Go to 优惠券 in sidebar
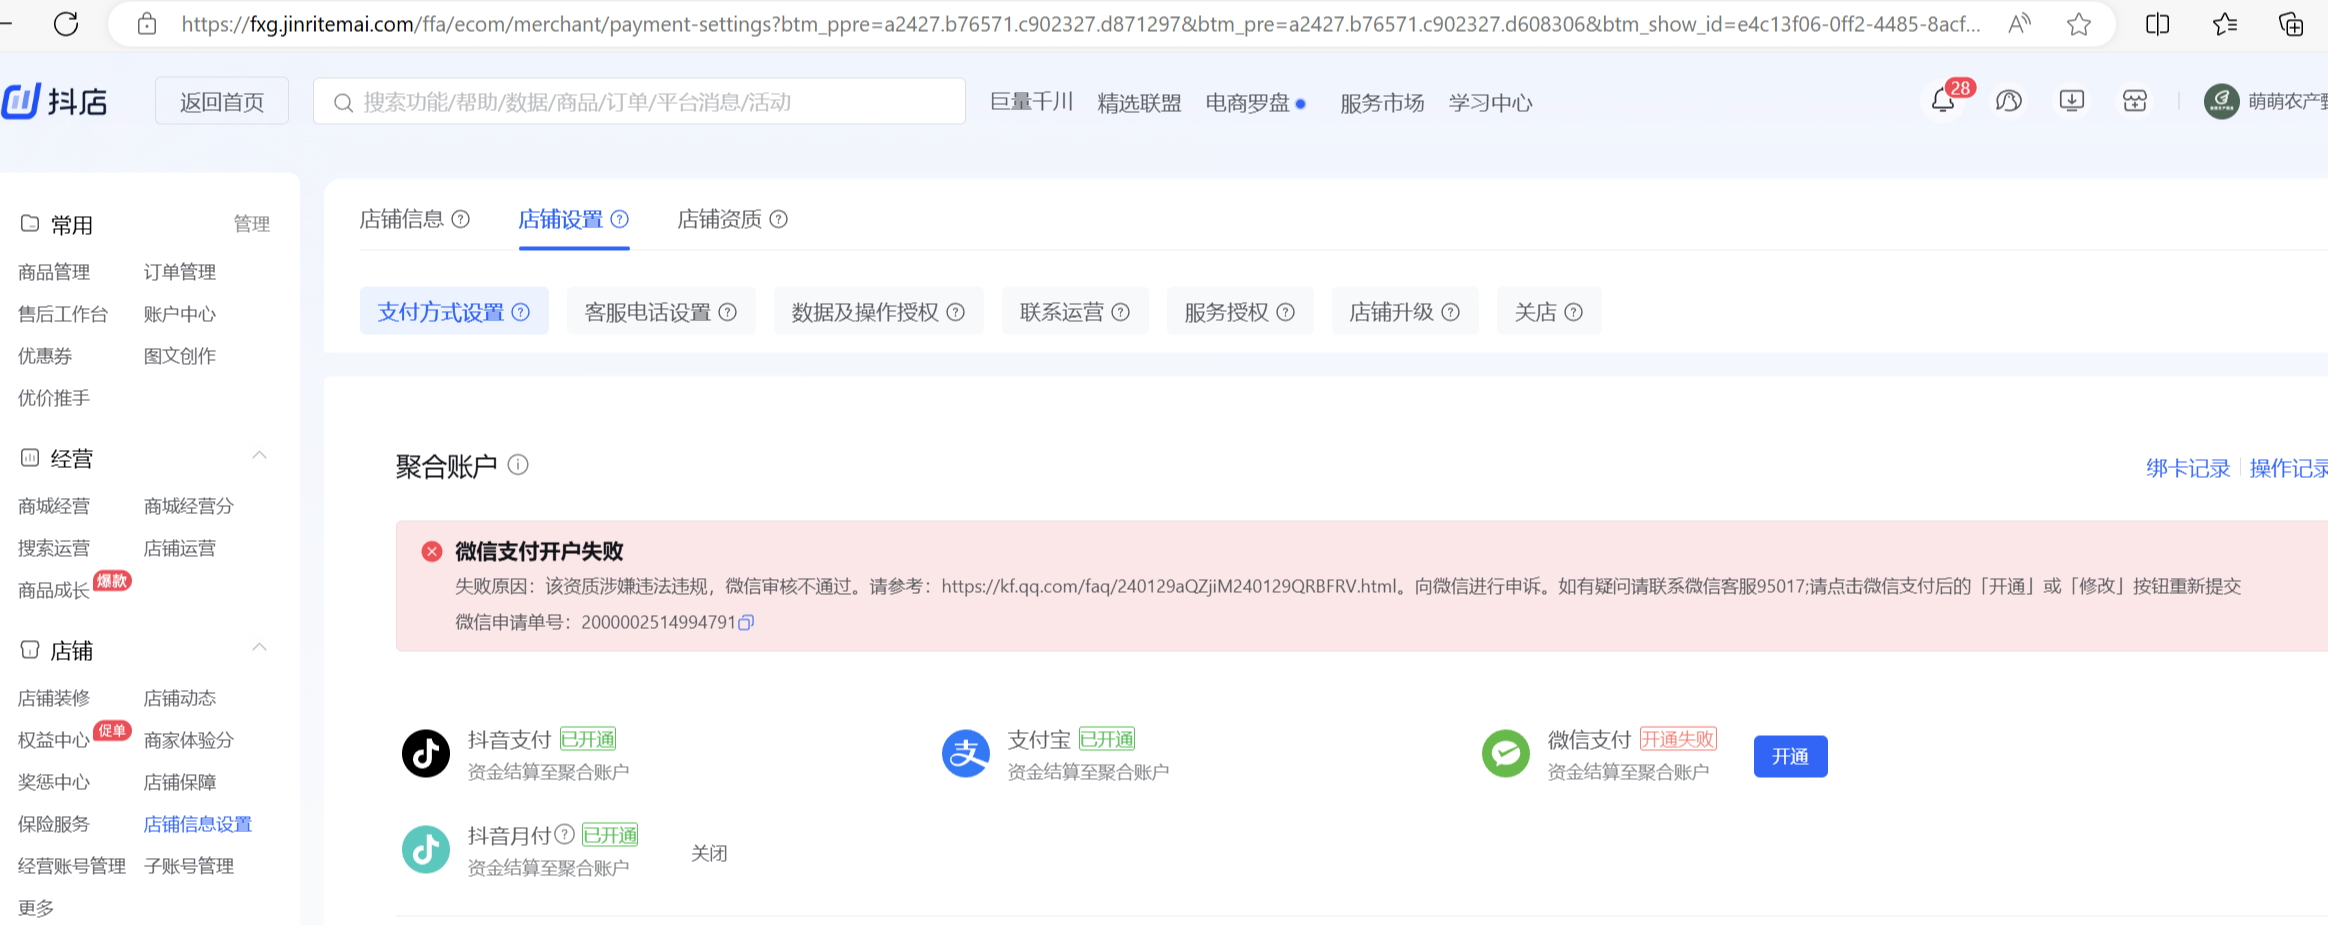The width and height of the screenshot is (2328, 925). click(x=45, y=356)
